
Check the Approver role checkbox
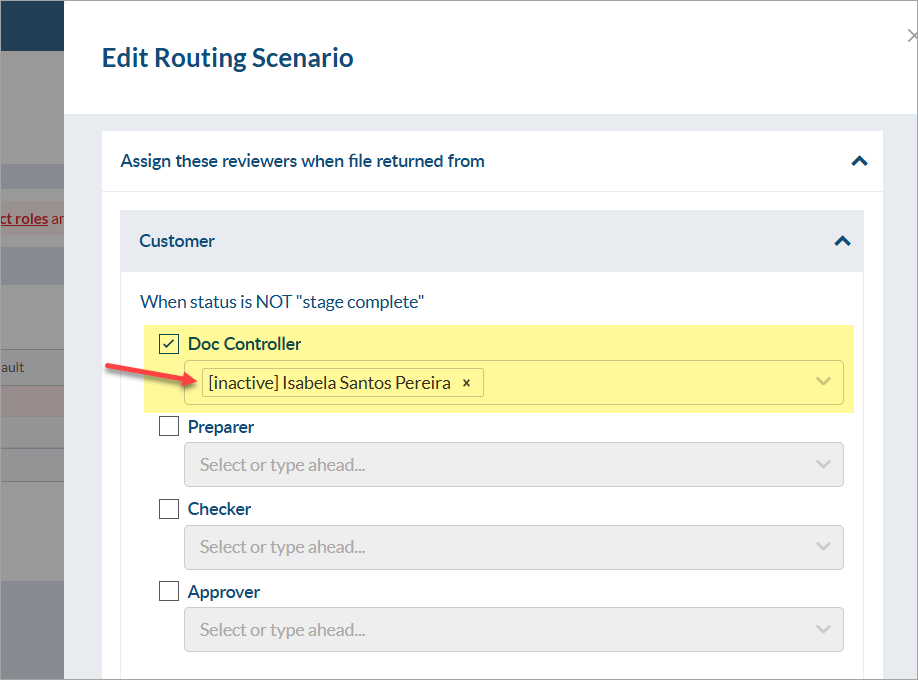point(169,592)
